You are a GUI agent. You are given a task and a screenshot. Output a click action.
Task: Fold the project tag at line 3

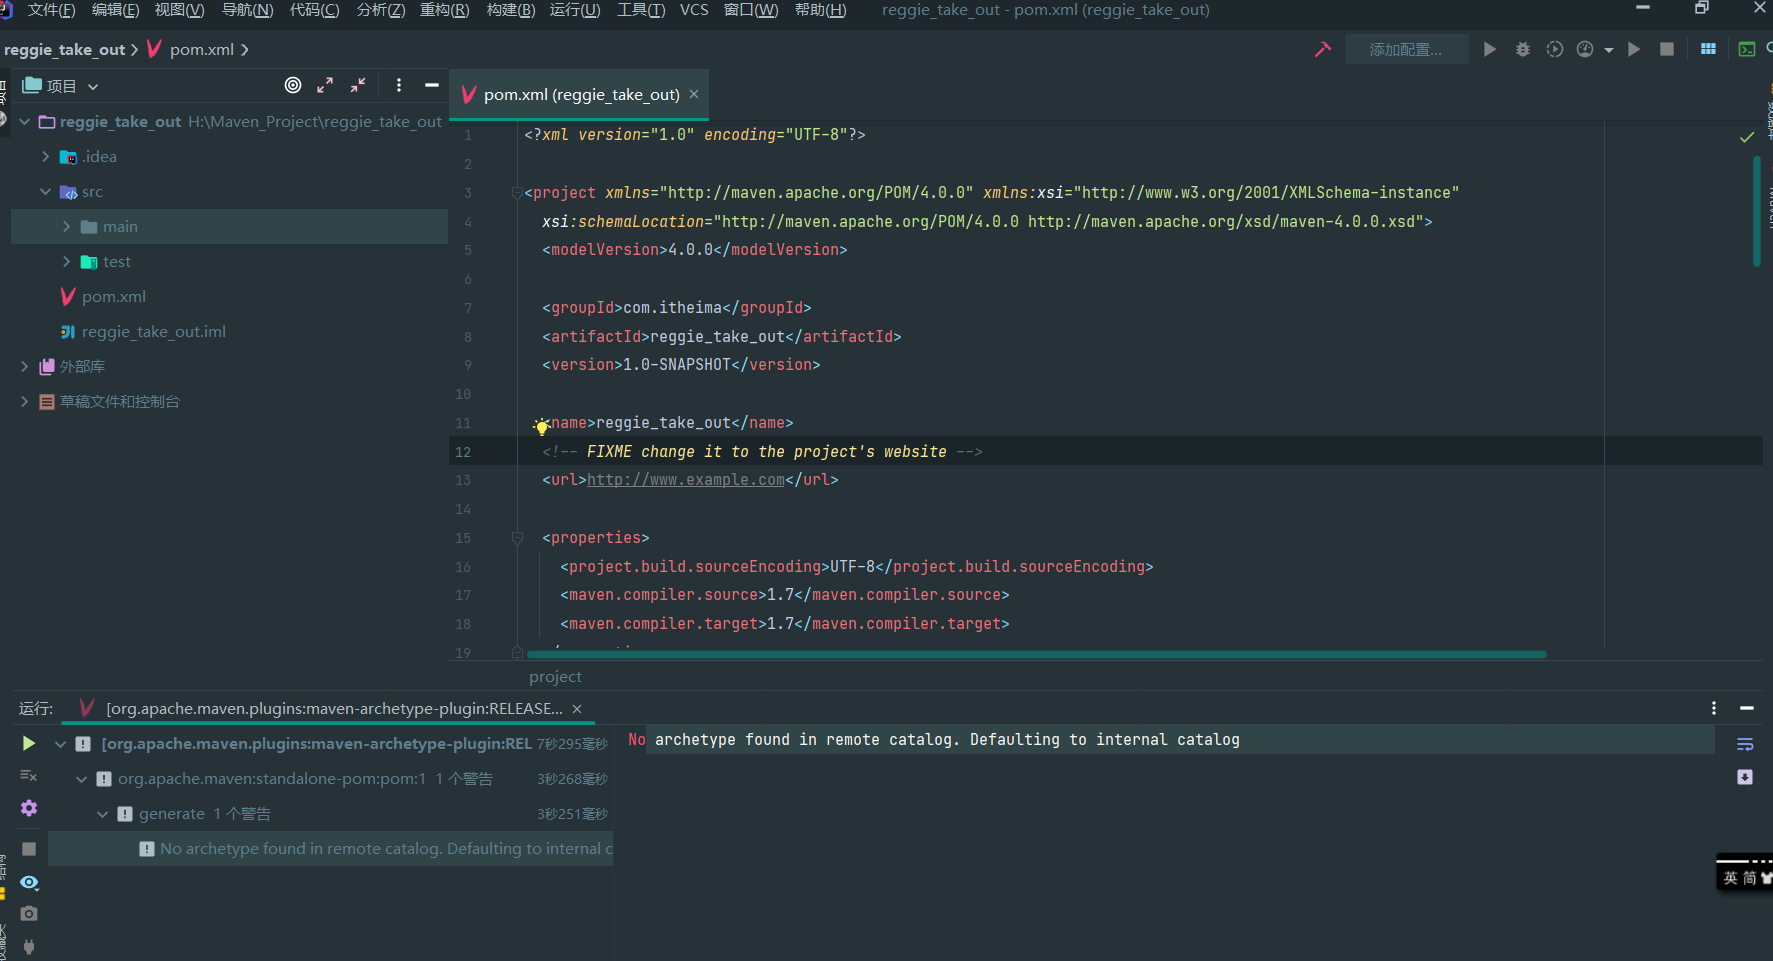(517, 193)
